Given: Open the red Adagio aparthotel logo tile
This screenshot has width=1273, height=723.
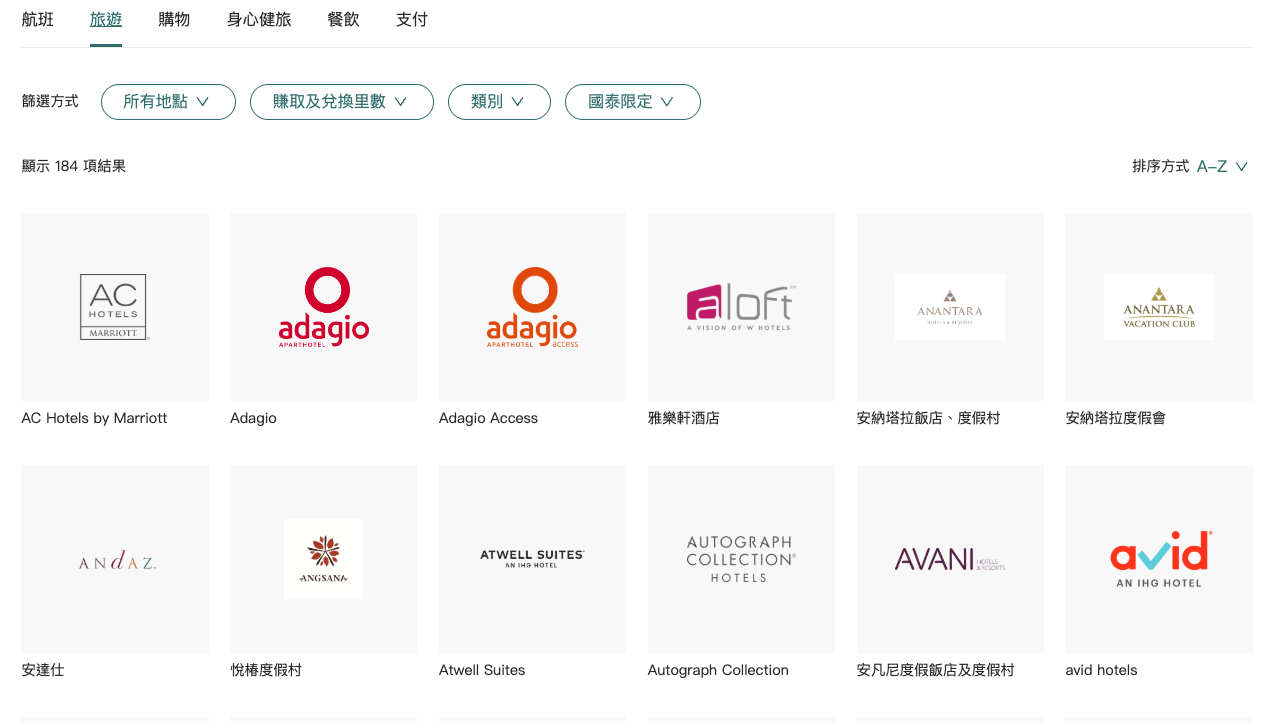Looking at the screenshot, I should pos(323,307).
